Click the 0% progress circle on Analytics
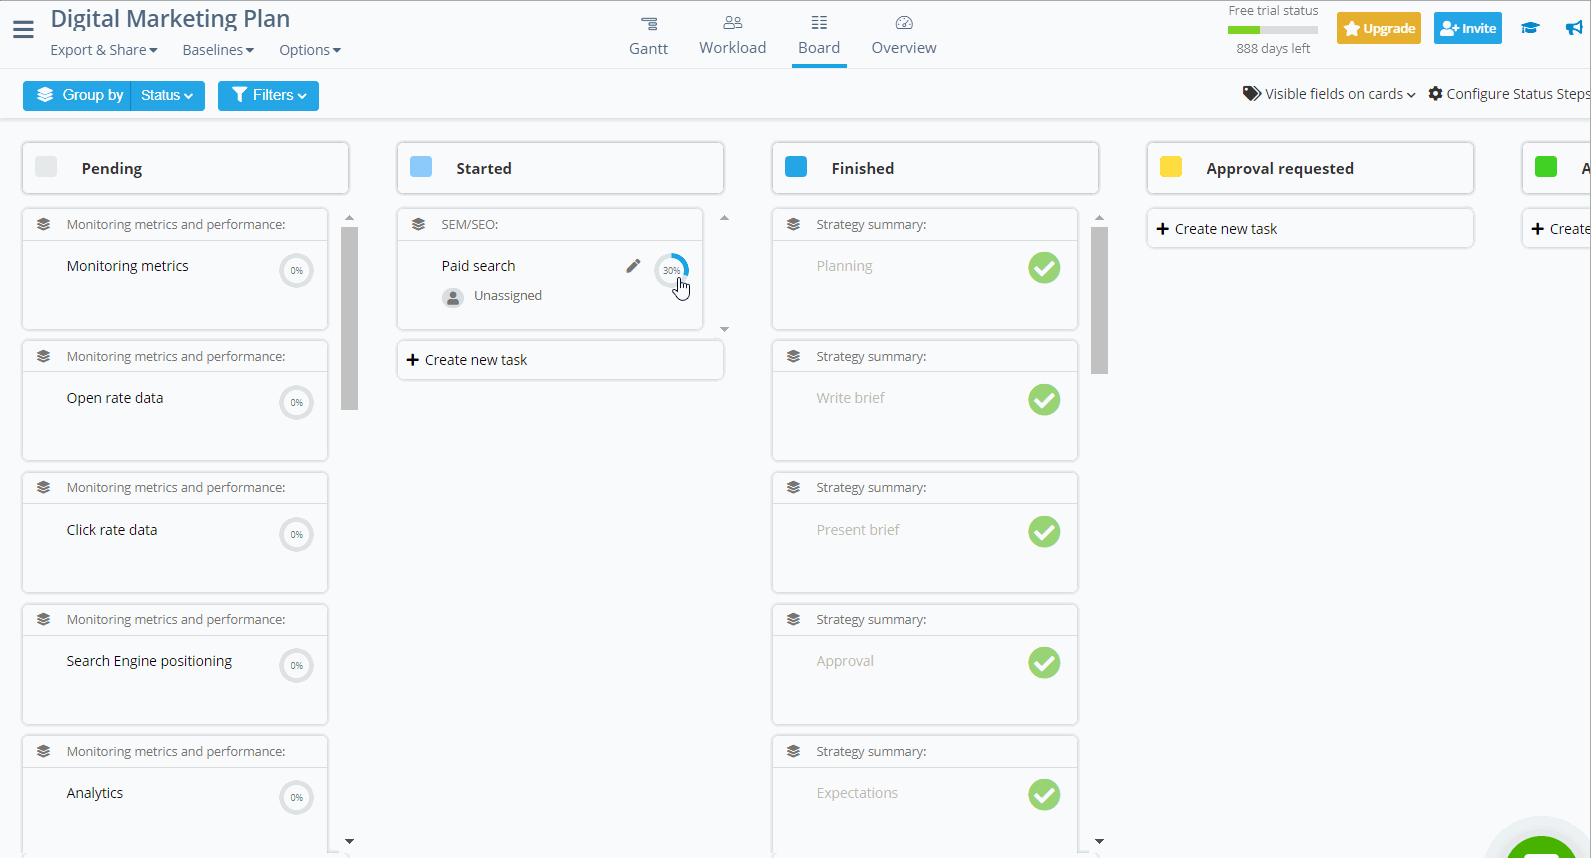 [x=296, y=798]
